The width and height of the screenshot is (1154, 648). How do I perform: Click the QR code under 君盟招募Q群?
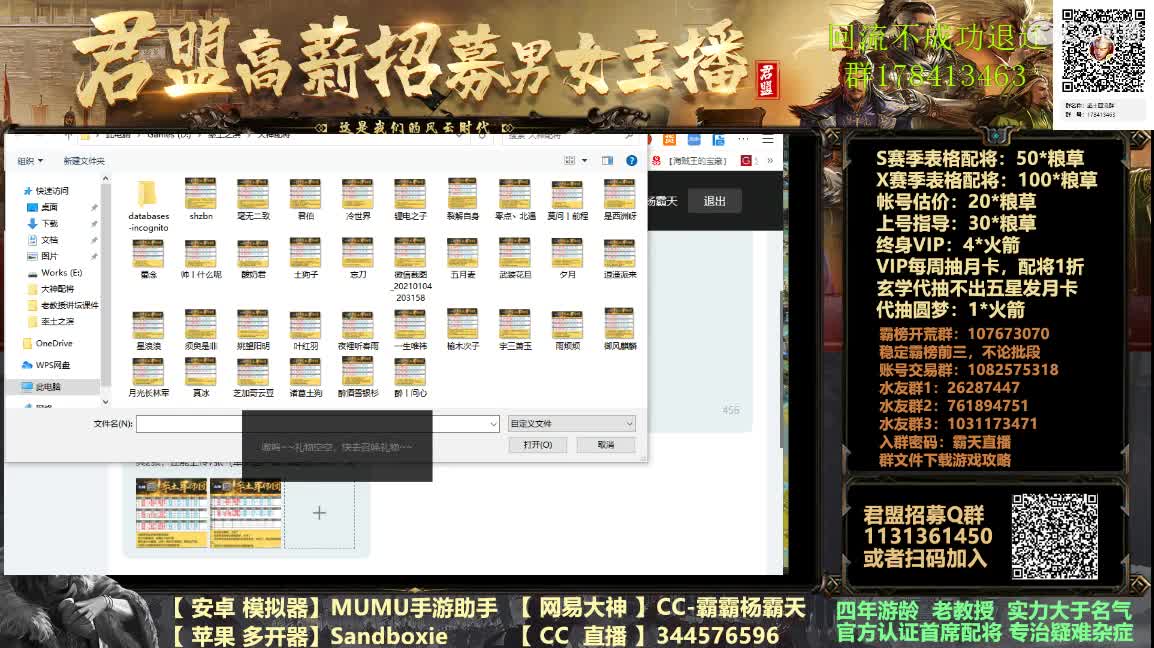pos(1055,536)
